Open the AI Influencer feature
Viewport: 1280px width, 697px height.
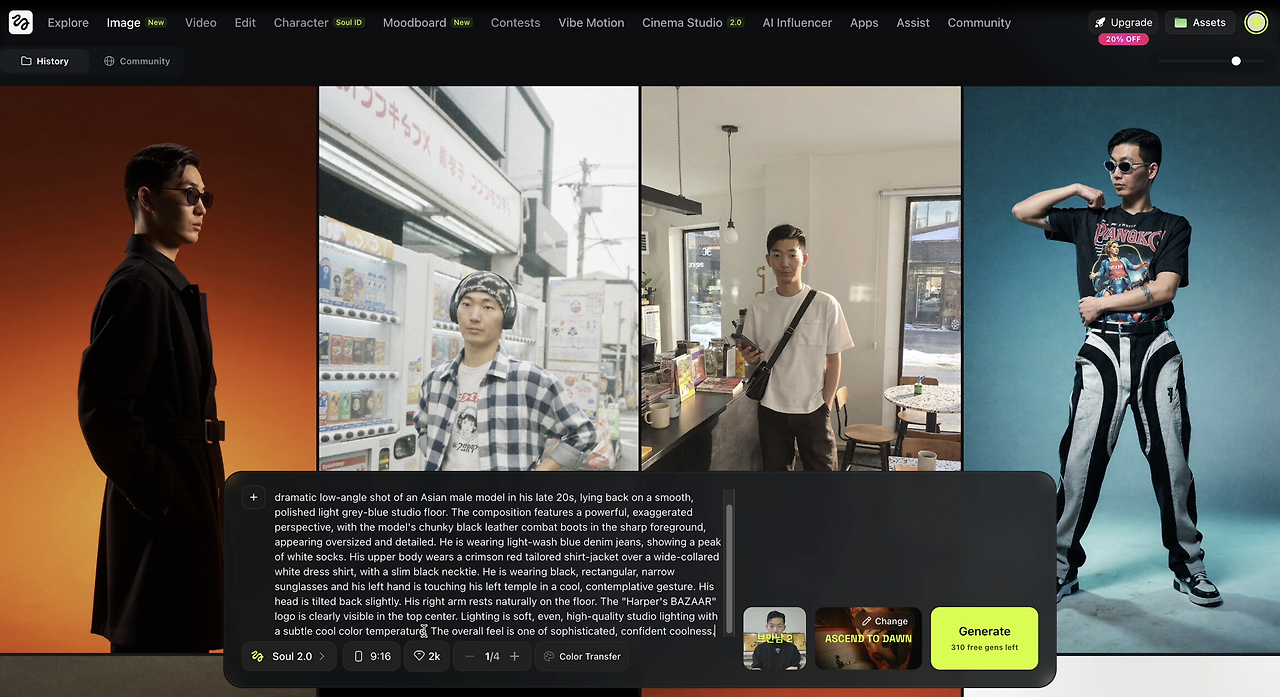coord(796,22)
